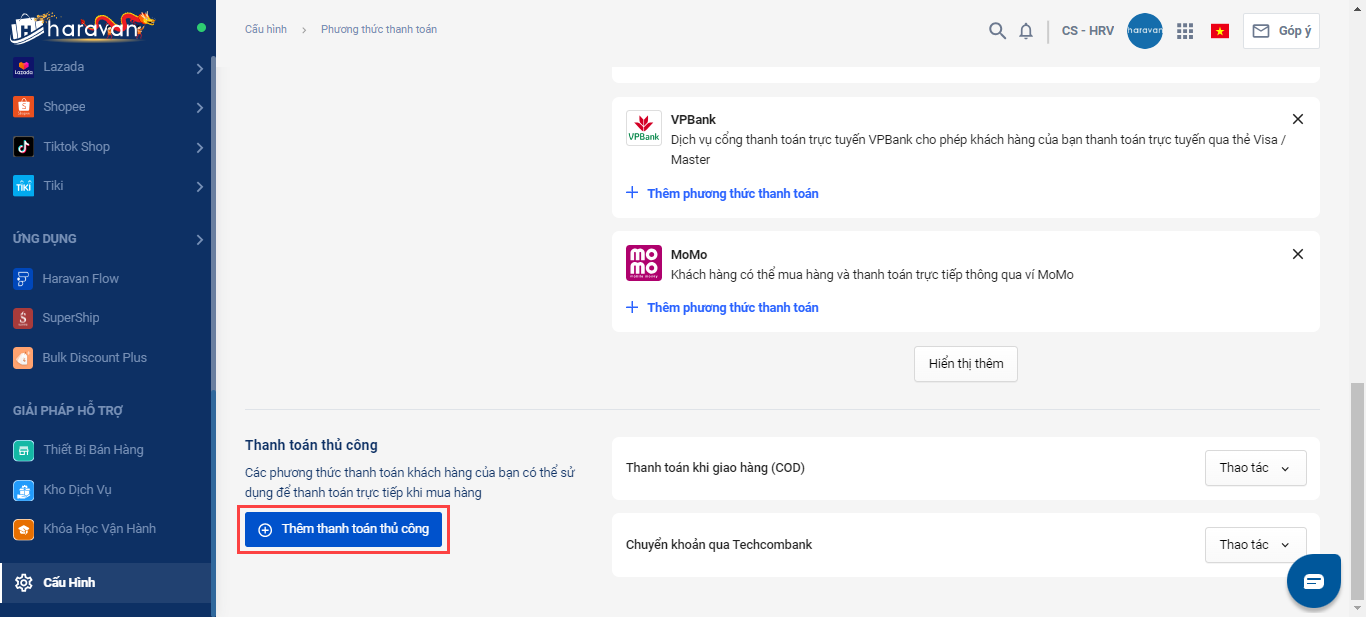Open notifications bell
Screen dimensions: 1366x617
(x=1026, y=31)
